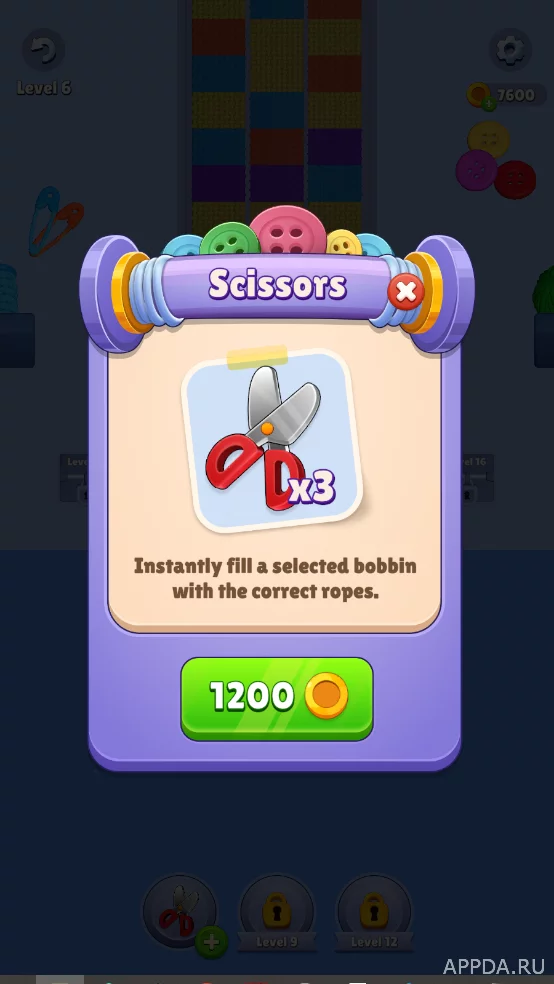Click the Scissors title banner
Viewport: 554px width, 984px height.
pos(277,286)
